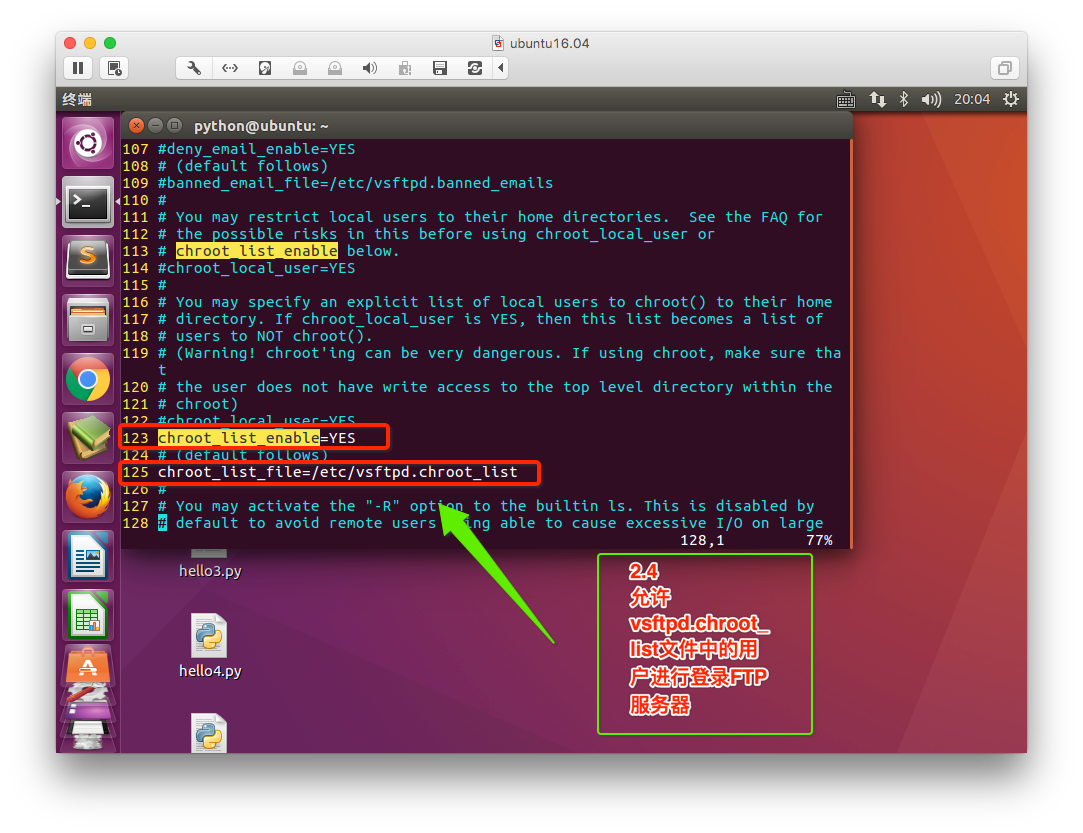Pause the virtual machine
Screen dimensions: 1083x833
tap(78, 68)
